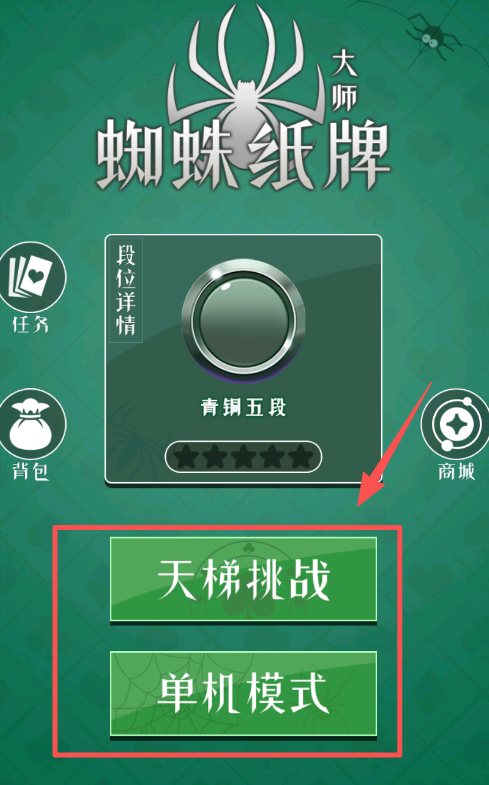Click the 背包 label text
The image size is (489, 785).
point(31,471)
